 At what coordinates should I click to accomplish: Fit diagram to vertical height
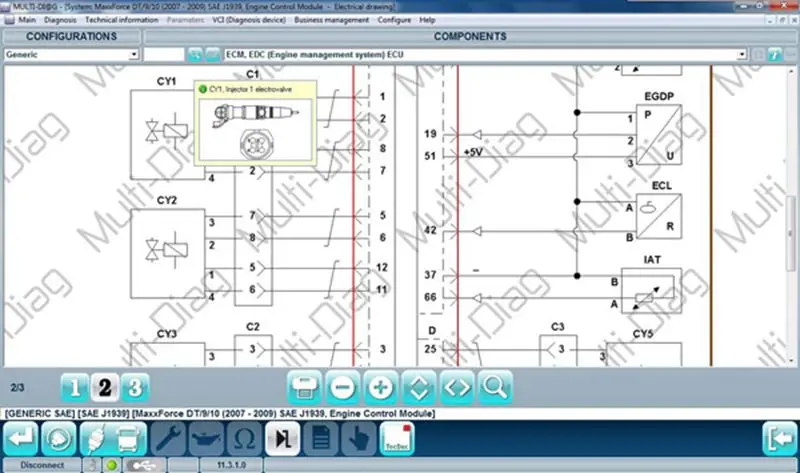[x=419, y=388]
